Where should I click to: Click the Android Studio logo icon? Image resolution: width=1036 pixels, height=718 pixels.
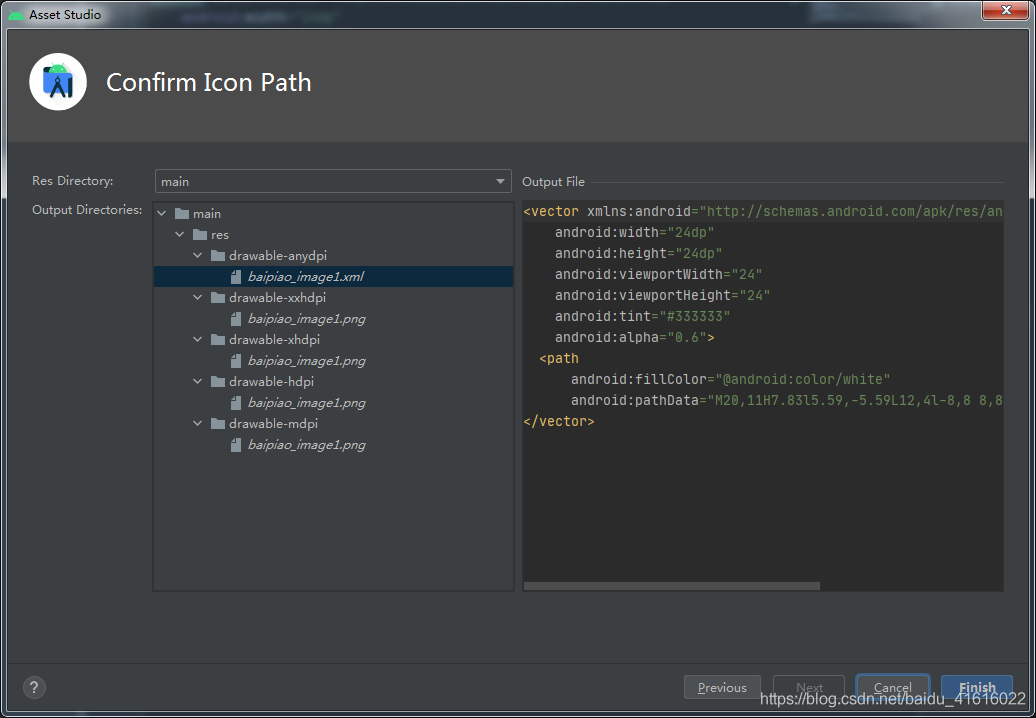point(58,82)
